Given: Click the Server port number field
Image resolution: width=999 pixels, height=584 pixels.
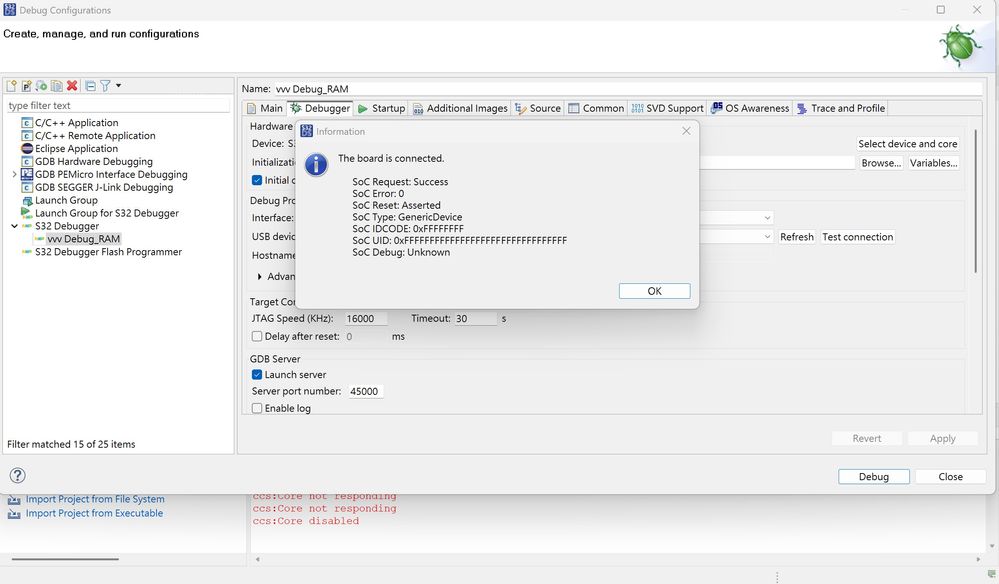Looking at the screenshot, I should click(365, 392).
